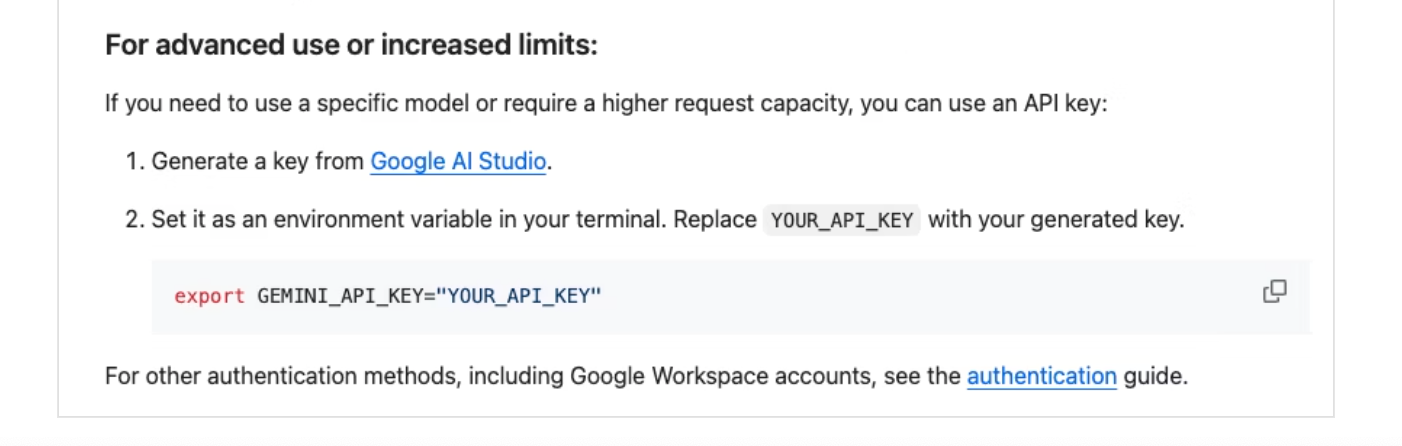
Task: Copy the export command code block
Action: (x=1274, y=292)
